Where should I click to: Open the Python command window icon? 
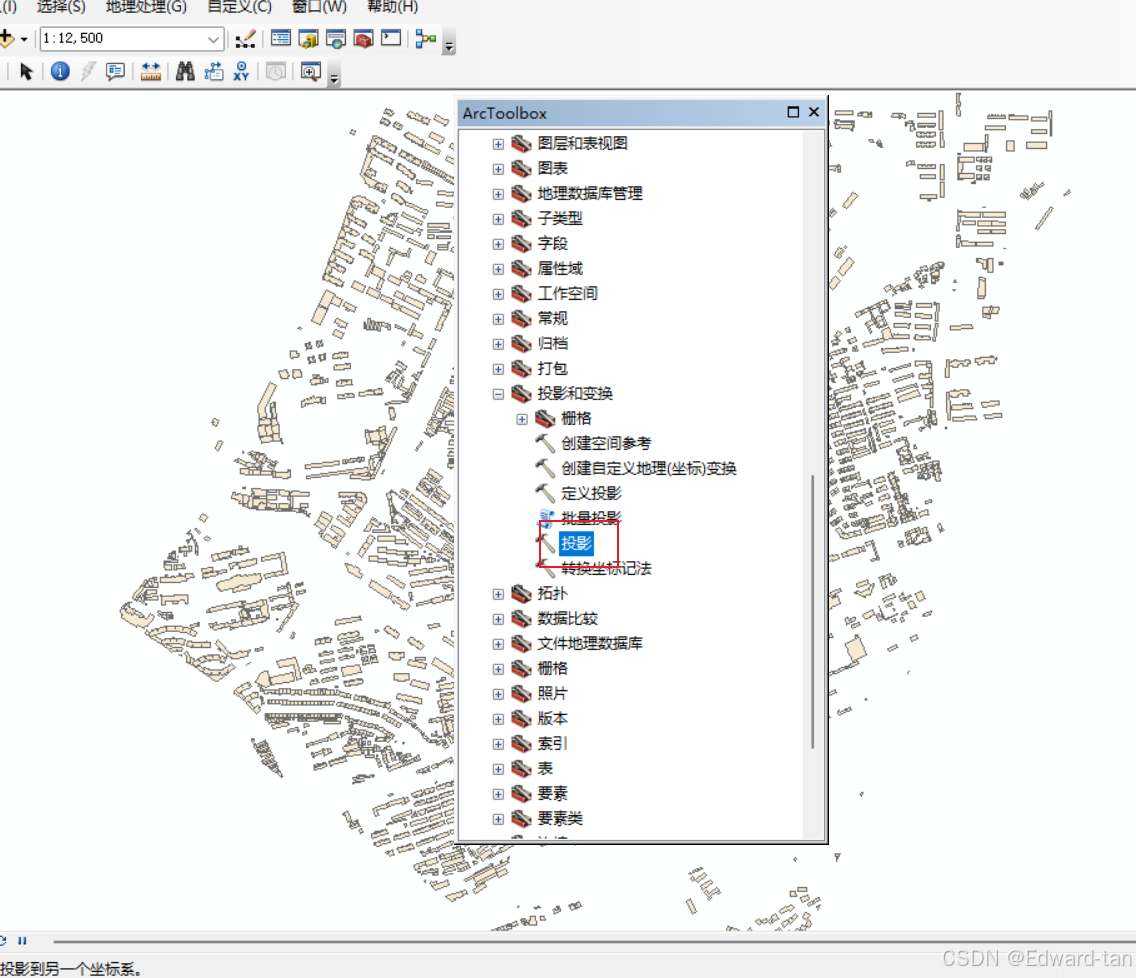pyautogui.click(x=390, y=38)
